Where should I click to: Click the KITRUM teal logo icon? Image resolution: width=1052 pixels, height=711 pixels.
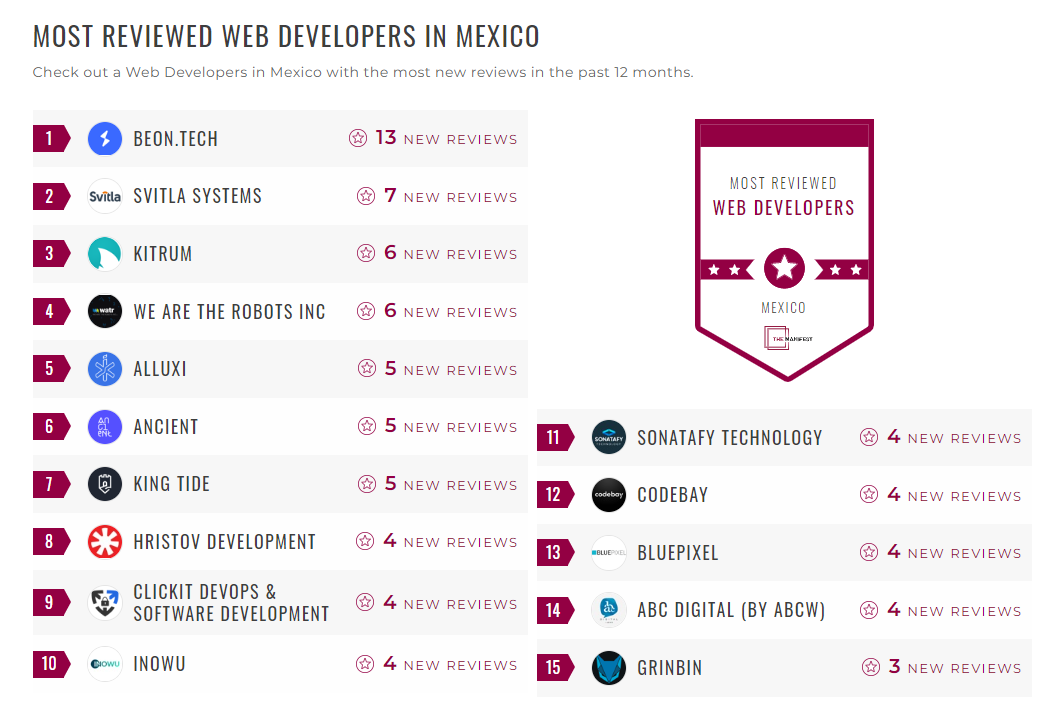tap(105, 253)
